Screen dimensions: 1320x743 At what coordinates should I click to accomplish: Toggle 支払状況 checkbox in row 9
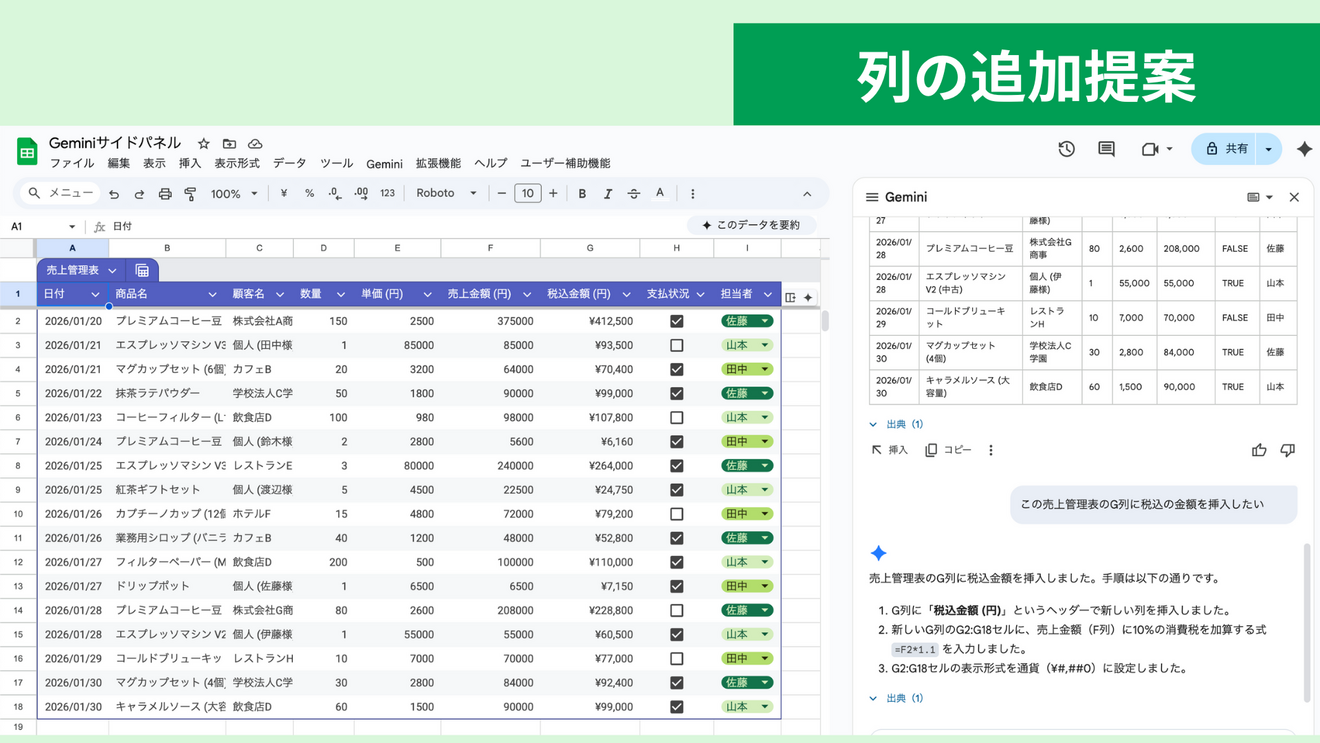pyautogui.click(x=677, y=490)
